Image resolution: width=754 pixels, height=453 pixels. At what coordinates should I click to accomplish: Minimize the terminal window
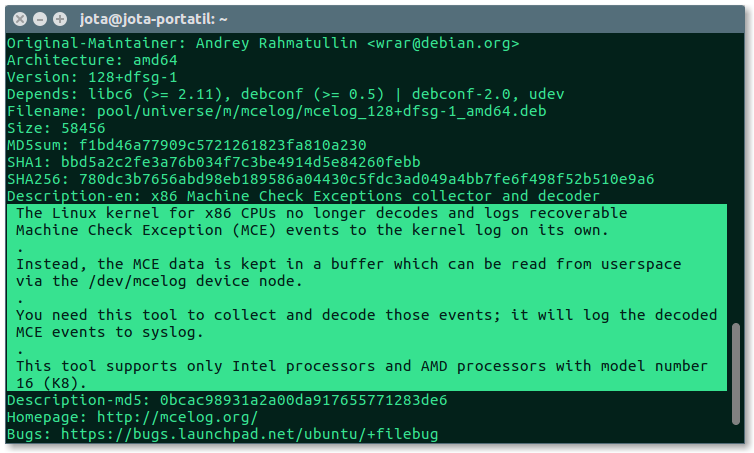pyautogui.click(x=40, y=19)
